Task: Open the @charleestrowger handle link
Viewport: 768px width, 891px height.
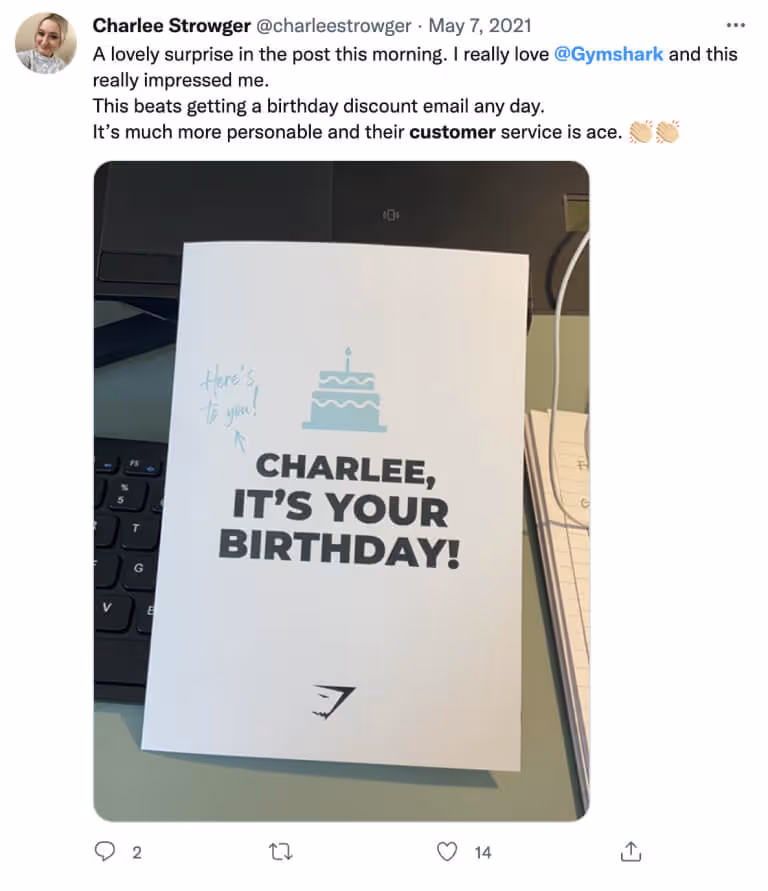Action: point(334,26)
